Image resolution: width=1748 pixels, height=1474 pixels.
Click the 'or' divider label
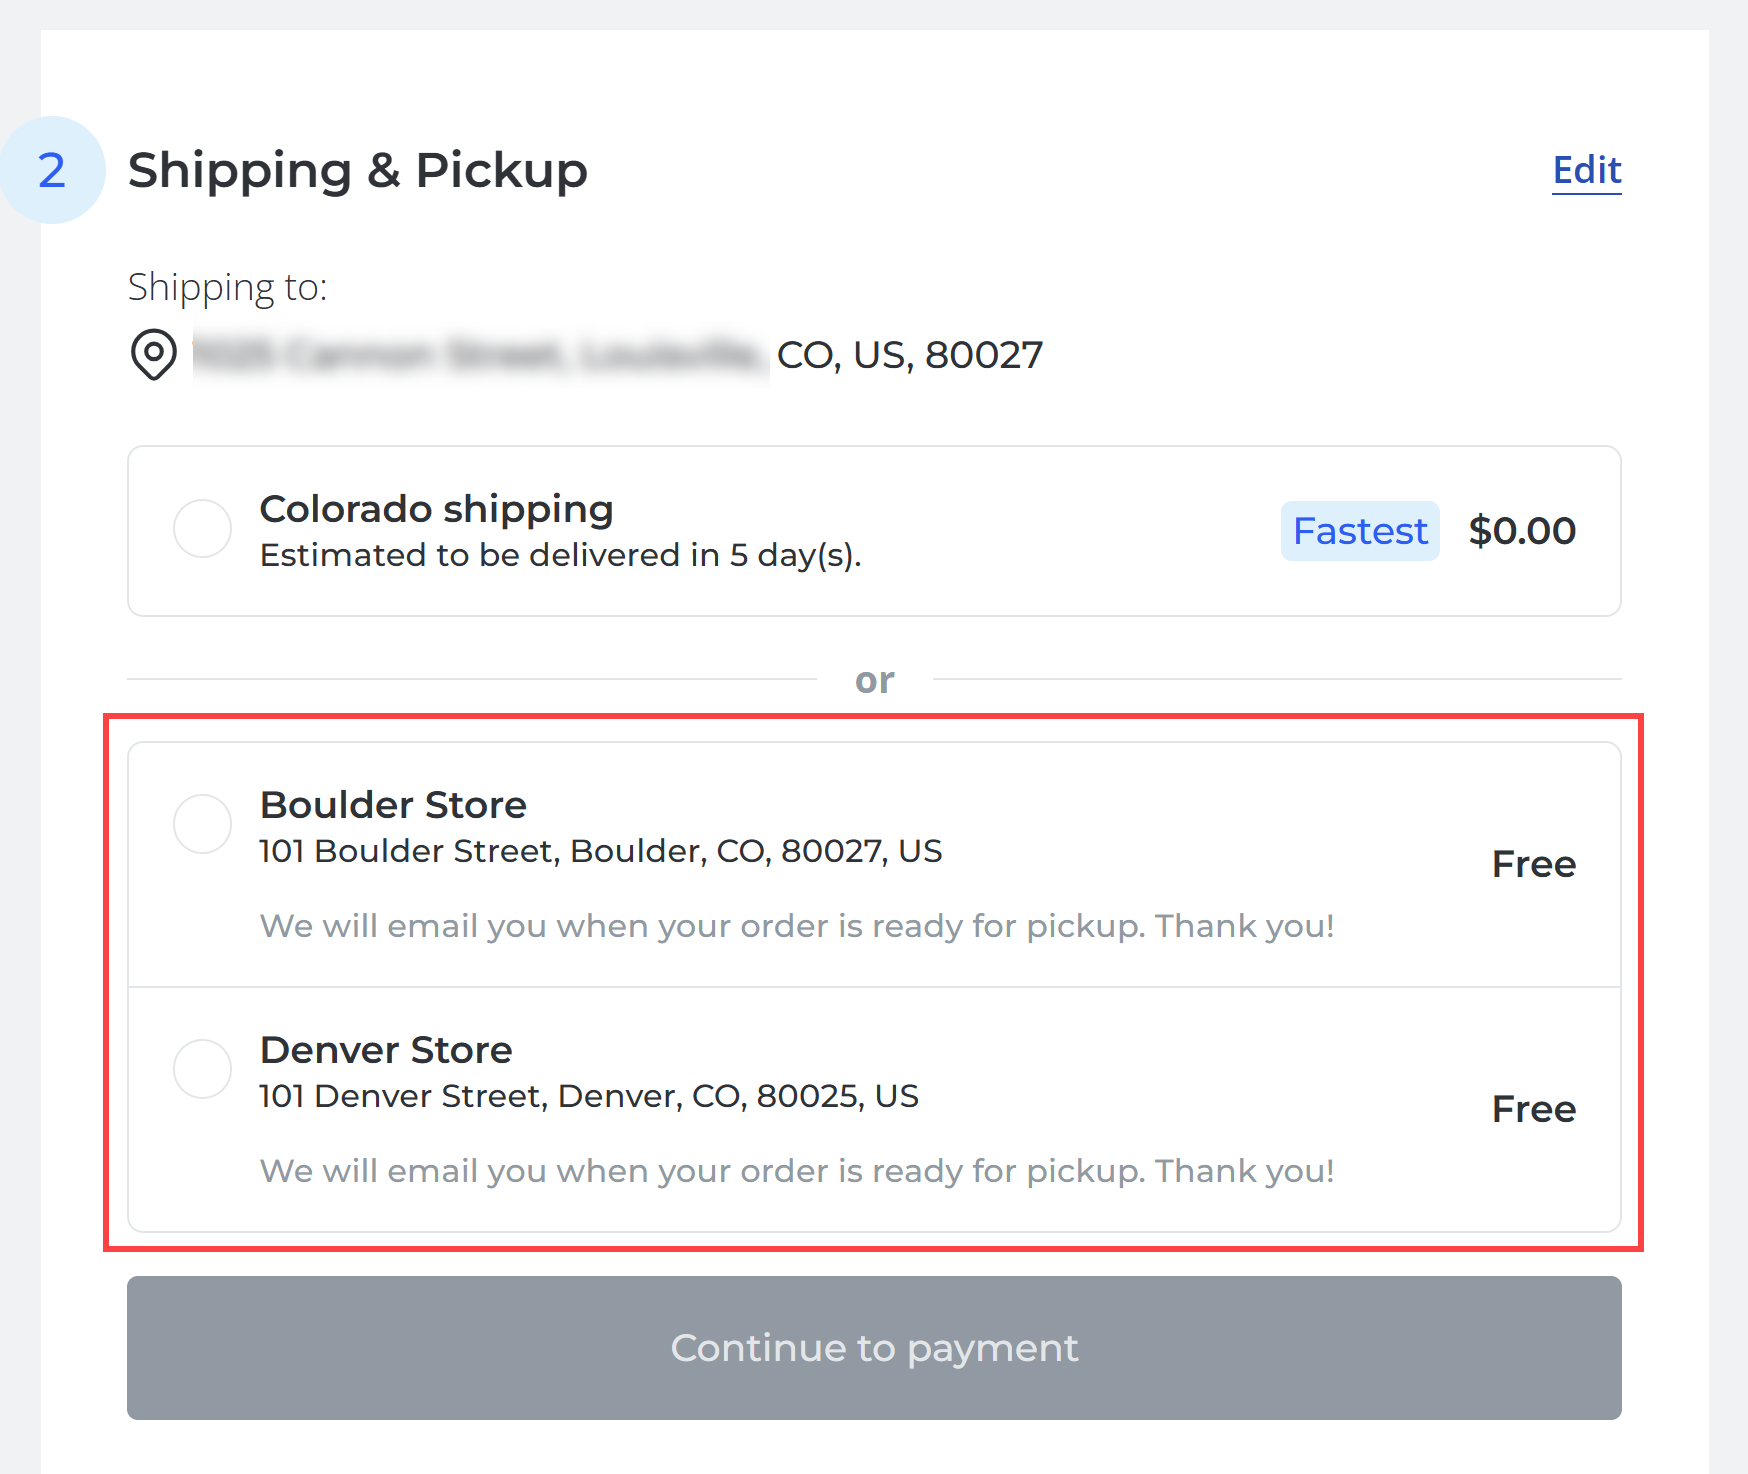point(874,679)
